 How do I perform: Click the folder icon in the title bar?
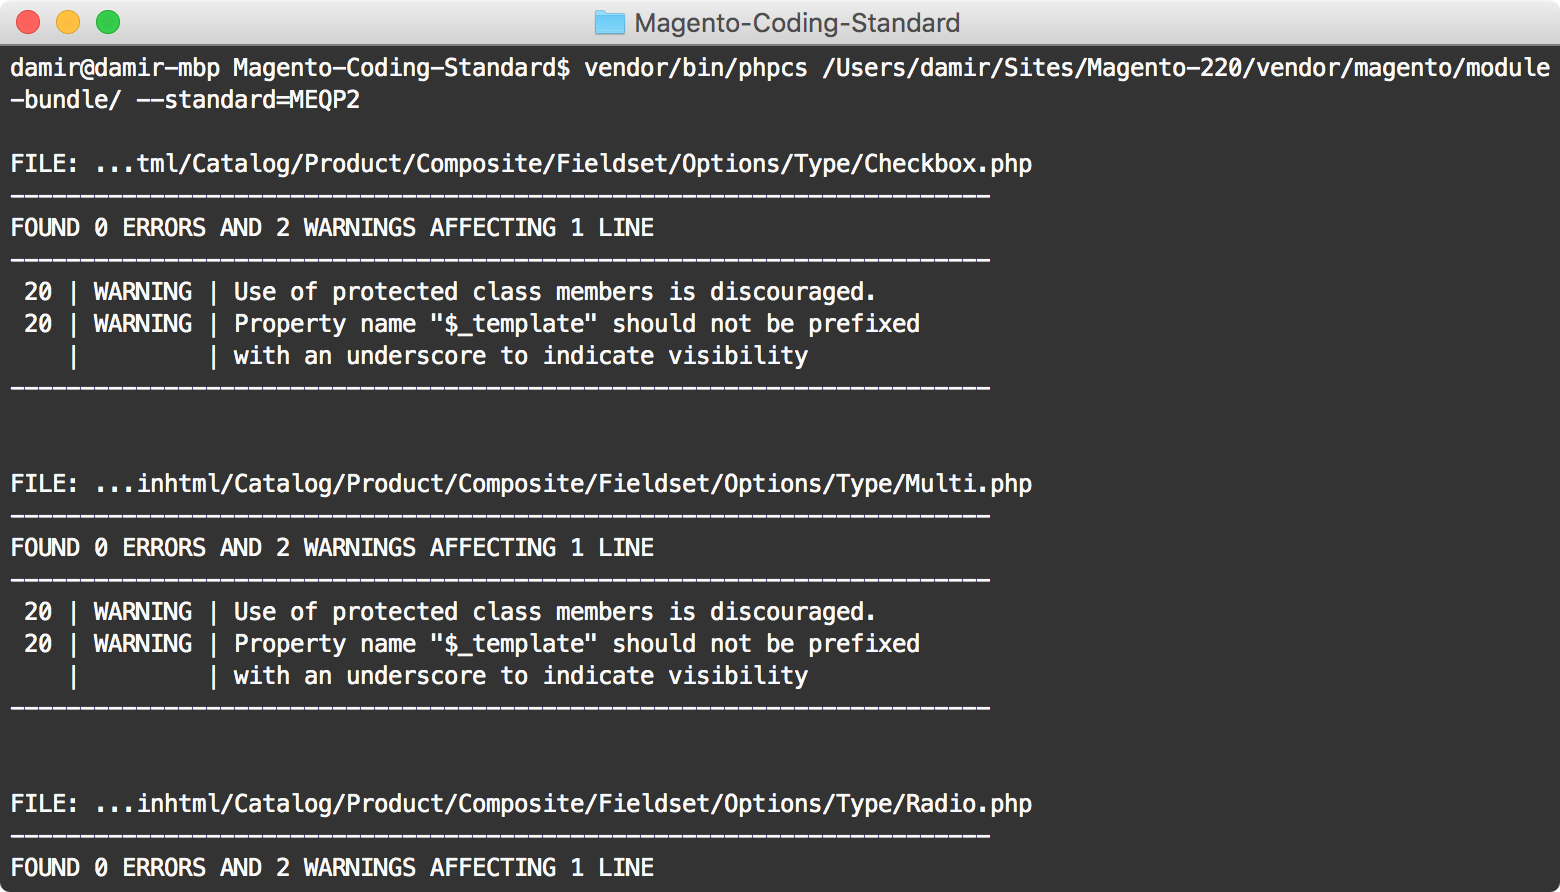609,23
